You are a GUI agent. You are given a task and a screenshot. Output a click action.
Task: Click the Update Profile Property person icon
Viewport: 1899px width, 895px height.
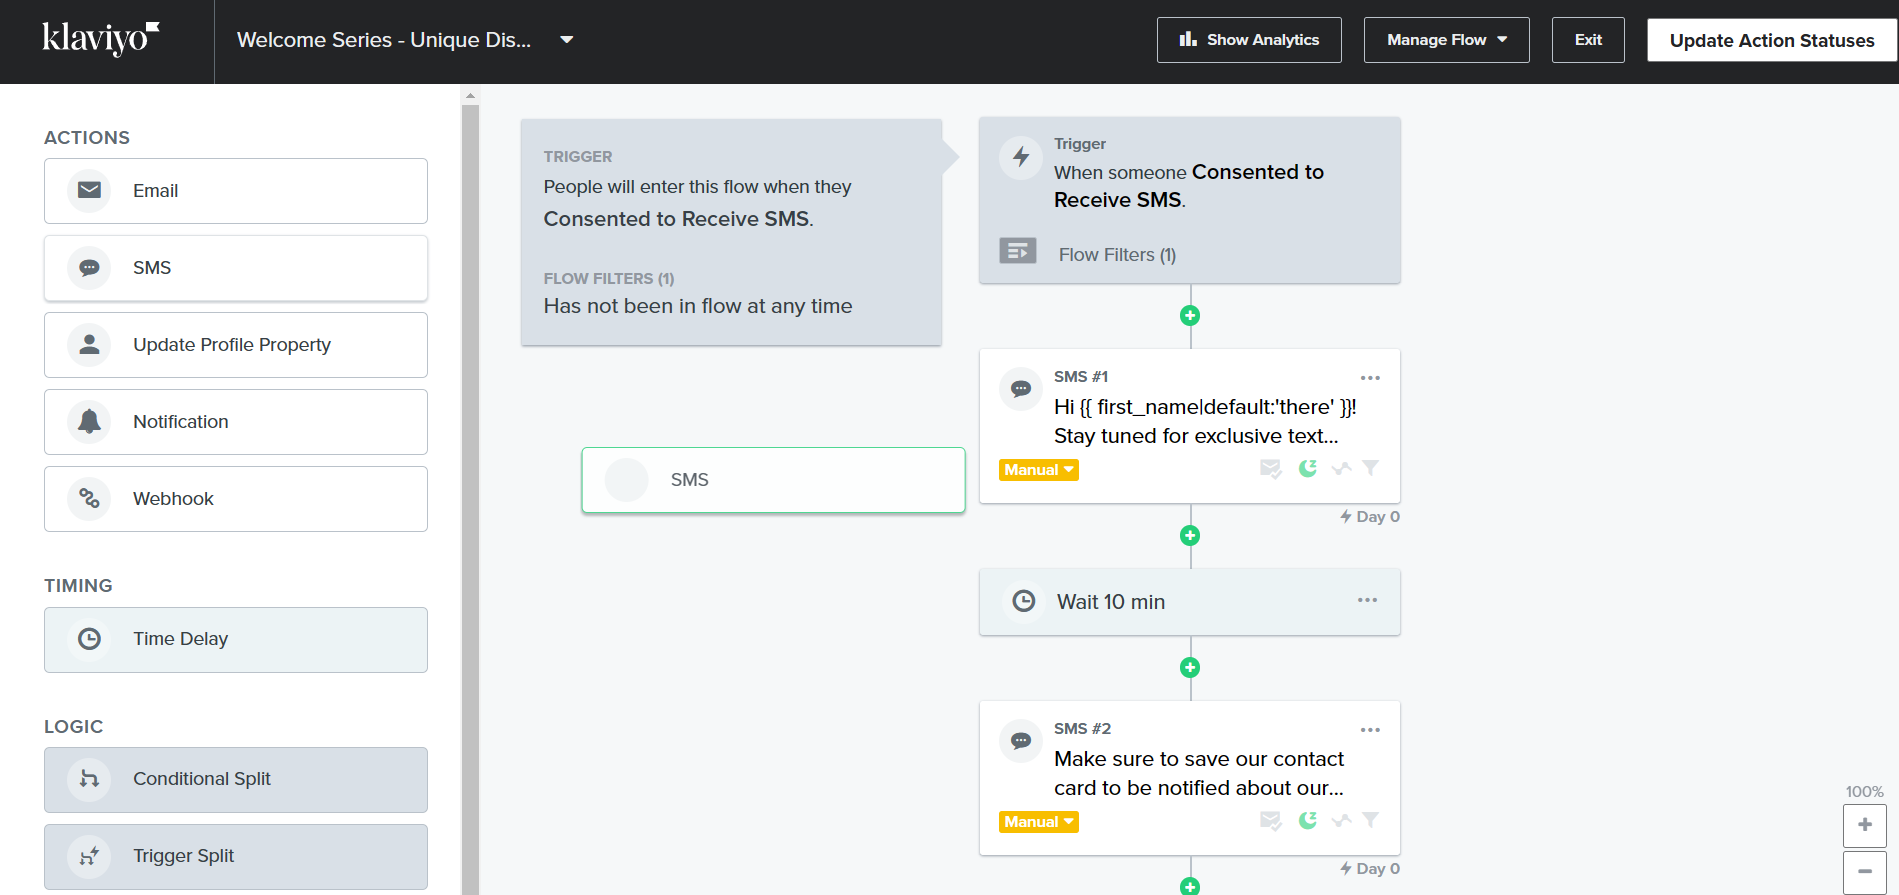tap(89, 344)
